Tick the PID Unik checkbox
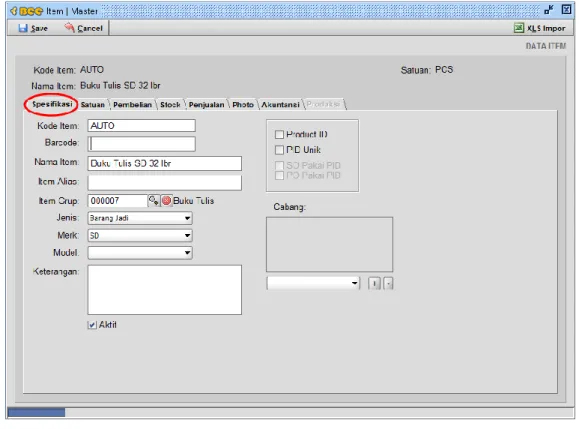The width and height of the screenshot is (579, 429). [279, 150]
